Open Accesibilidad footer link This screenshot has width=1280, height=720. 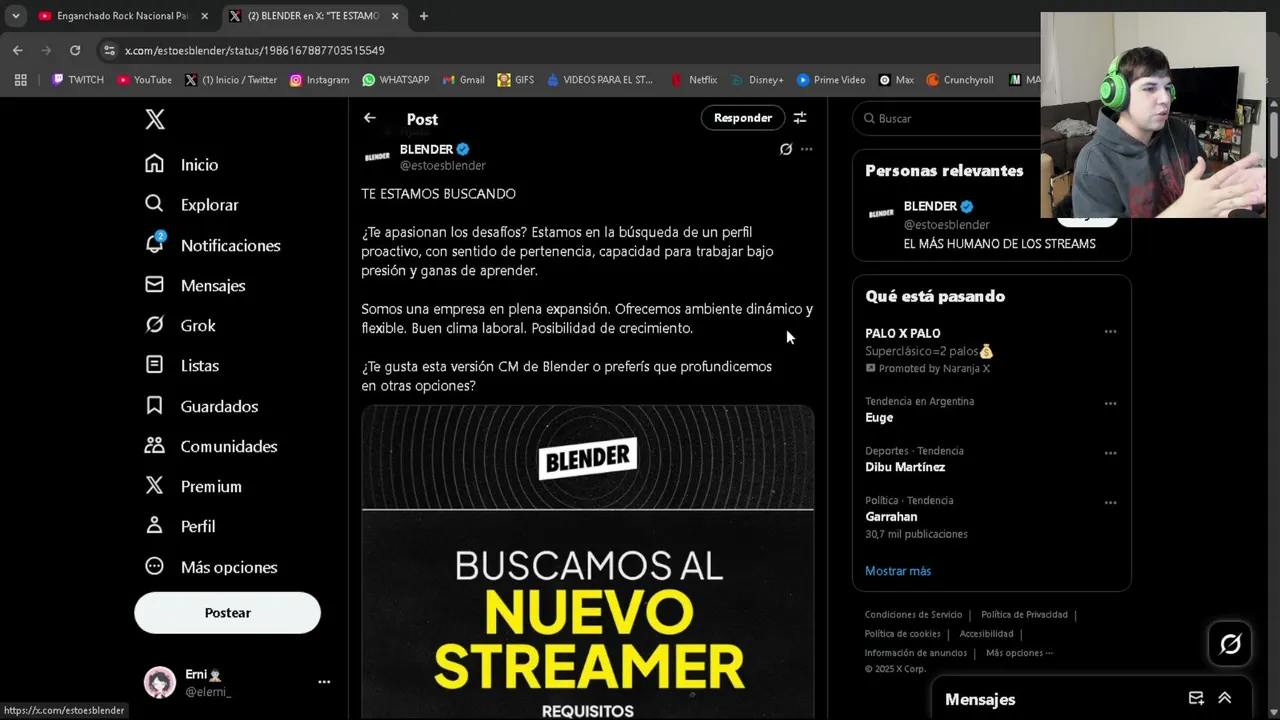pos(986,634)
